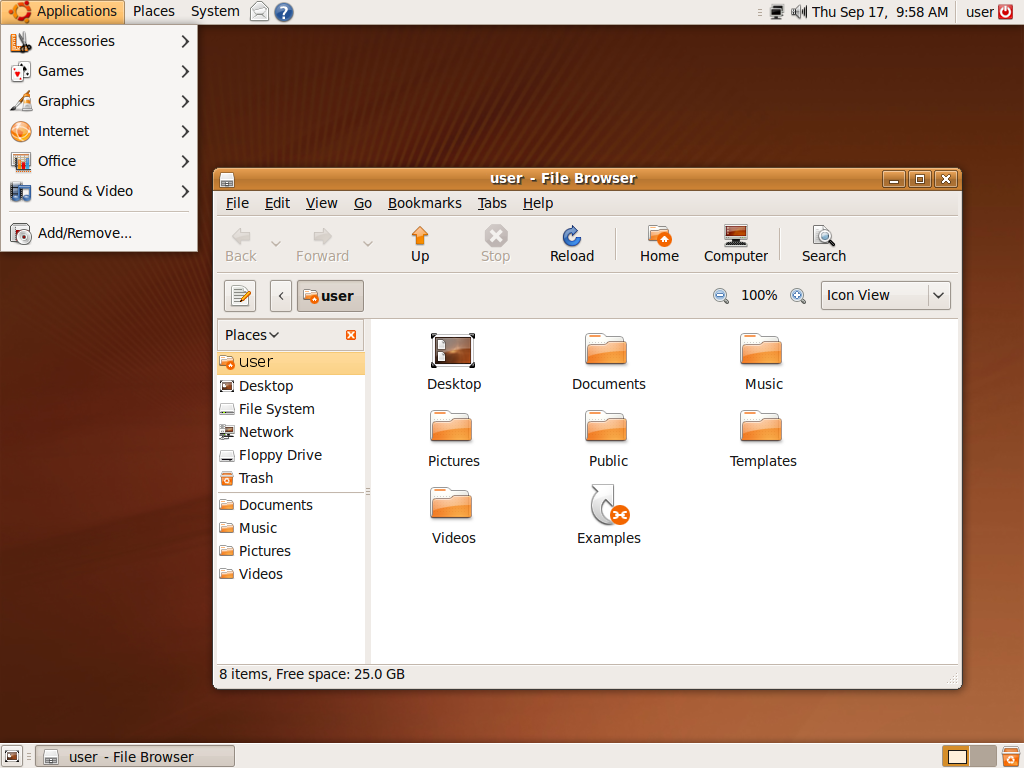
Task: Open Network in Places sidebar
Action: (291, 432)
